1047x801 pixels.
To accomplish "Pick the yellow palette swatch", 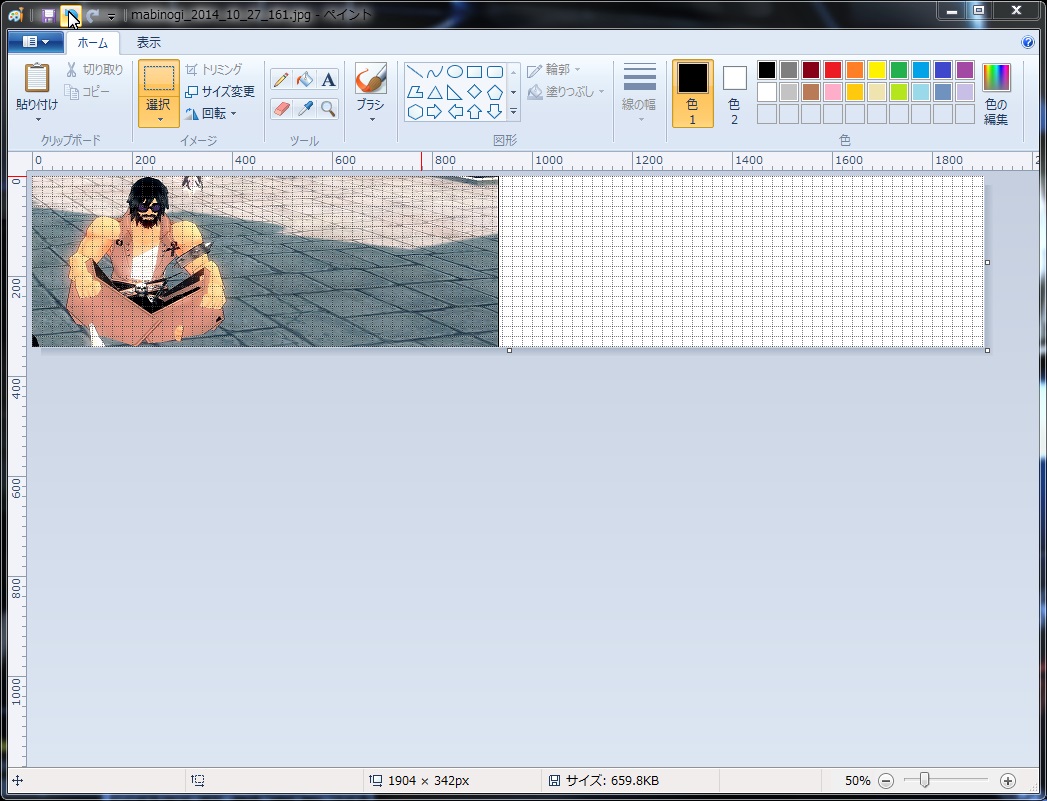I will [x=877, y=69].
